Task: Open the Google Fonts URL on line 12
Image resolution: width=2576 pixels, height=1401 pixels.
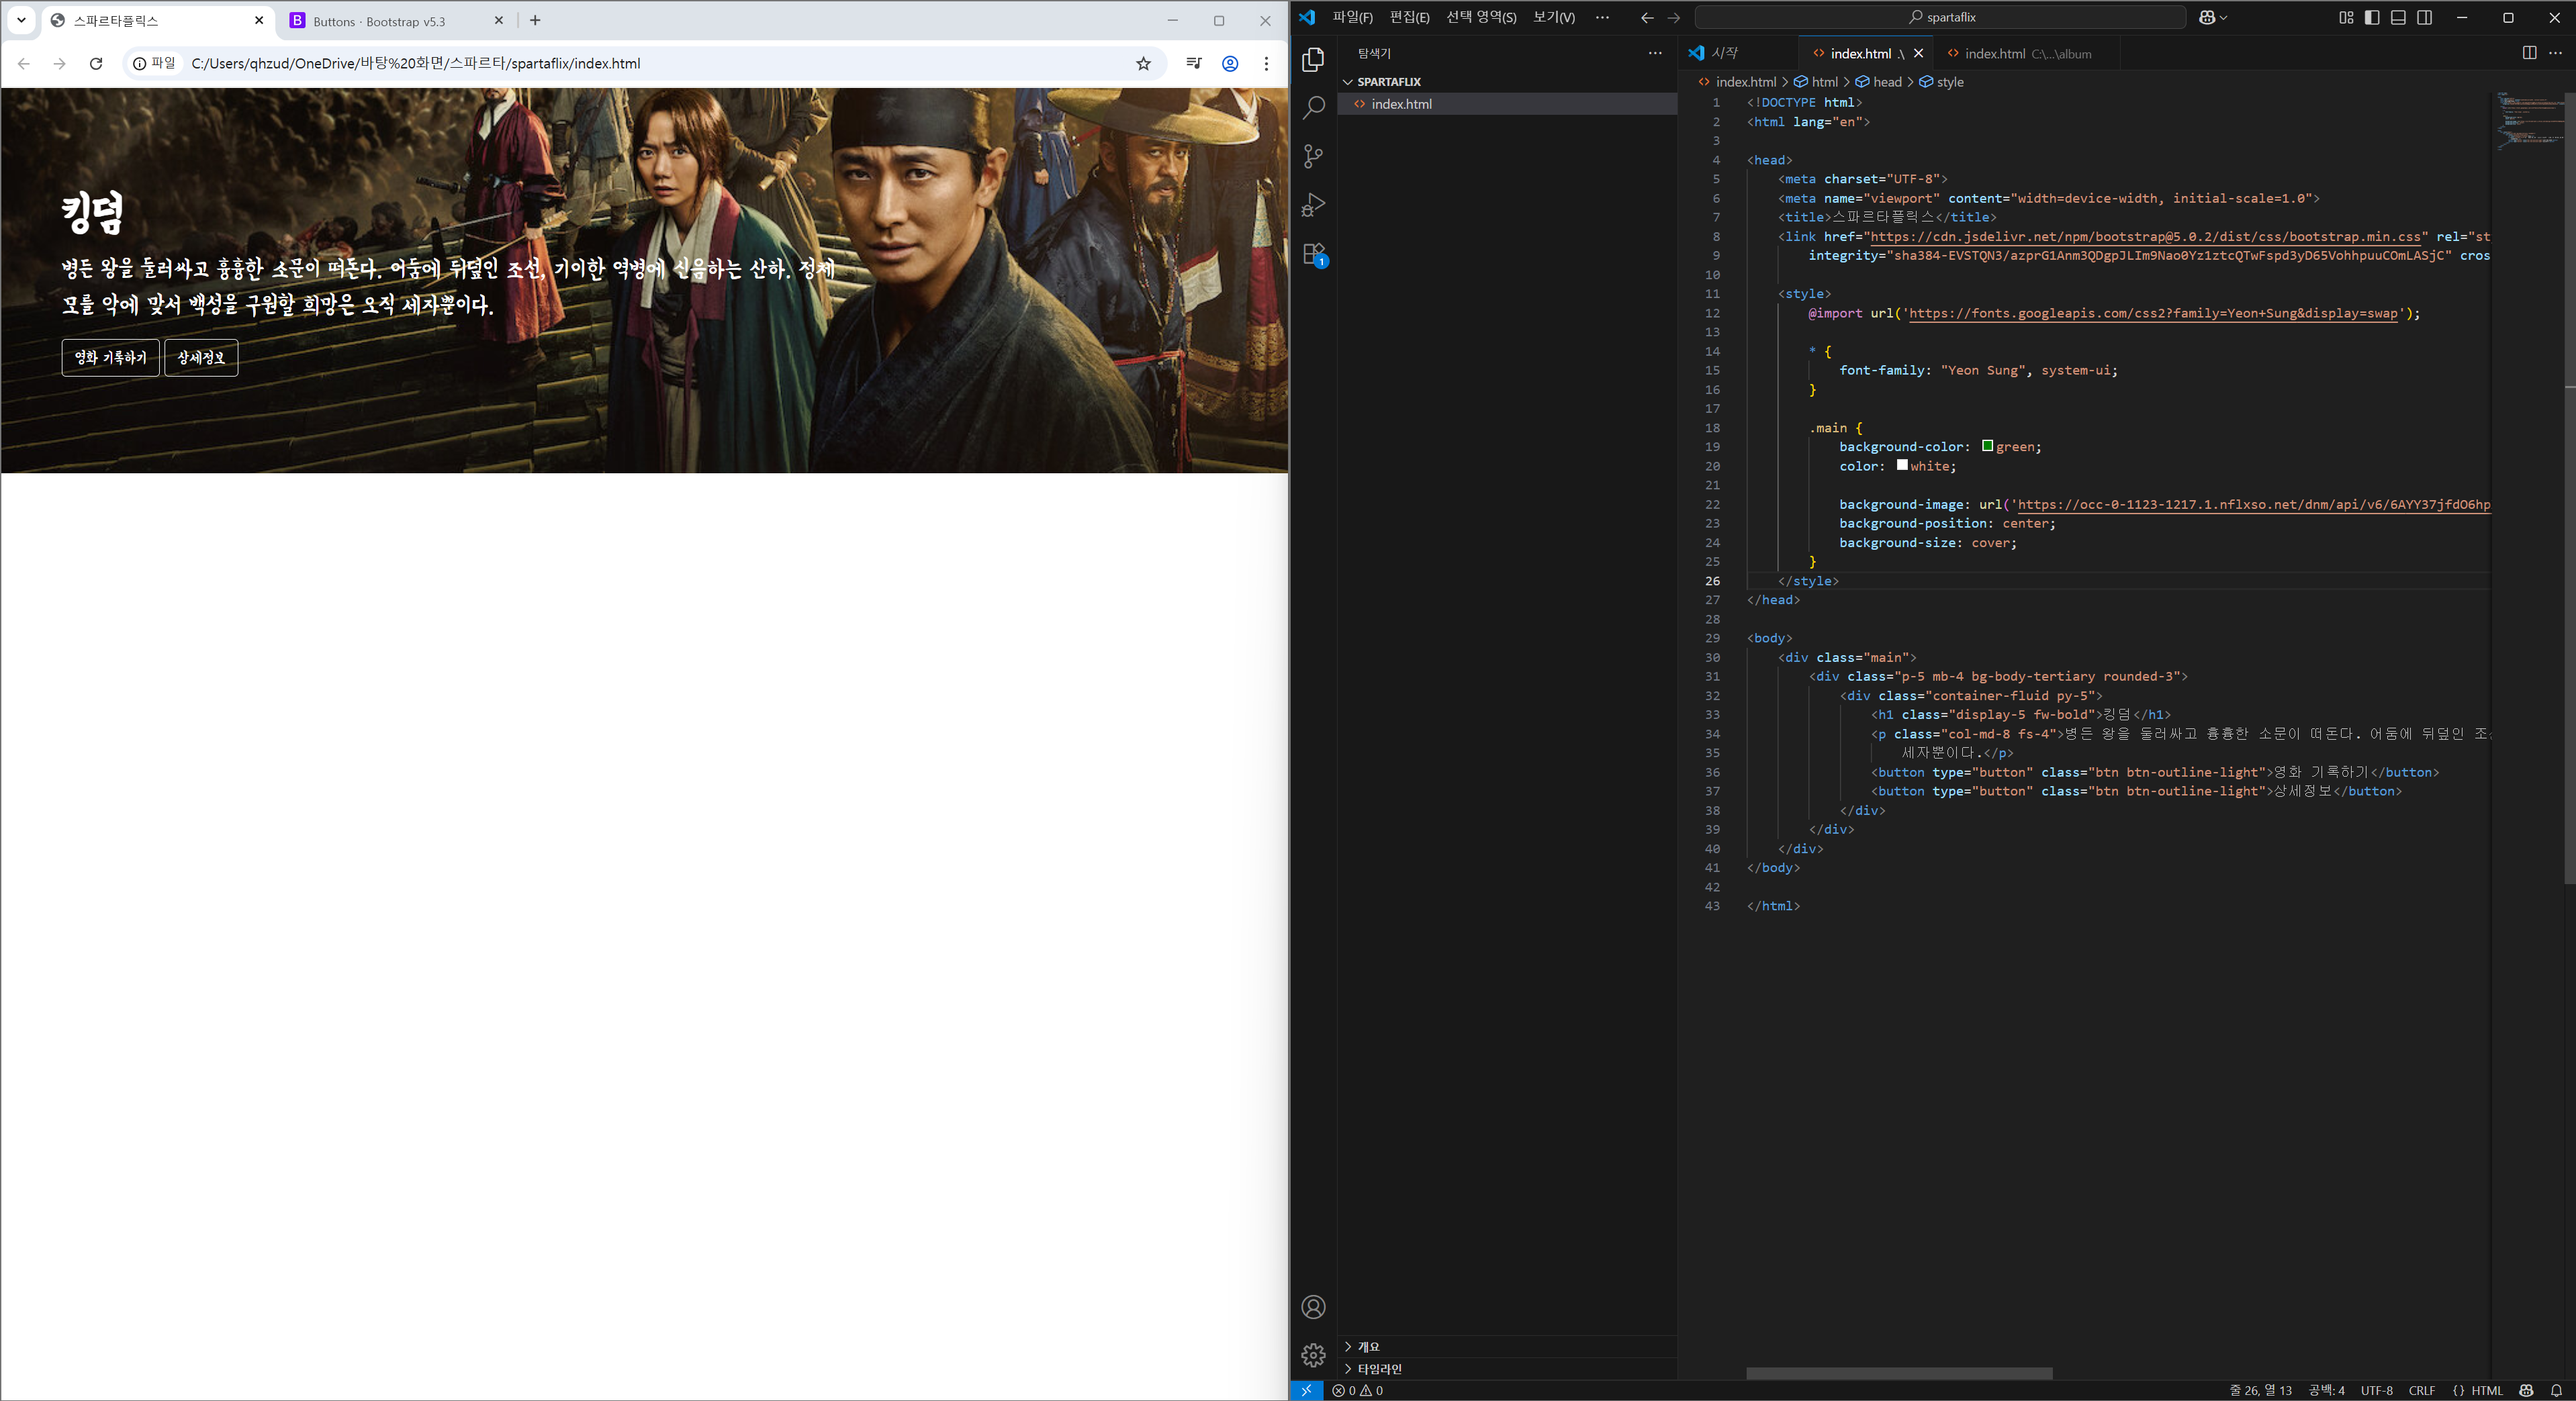Action: [x=2153, y=314]
